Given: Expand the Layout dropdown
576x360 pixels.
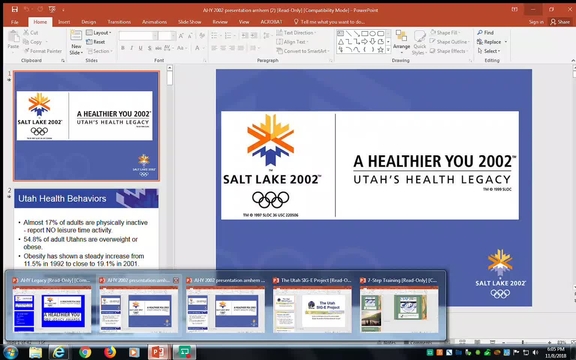Looking at the screenshot, I should [98, 33].
